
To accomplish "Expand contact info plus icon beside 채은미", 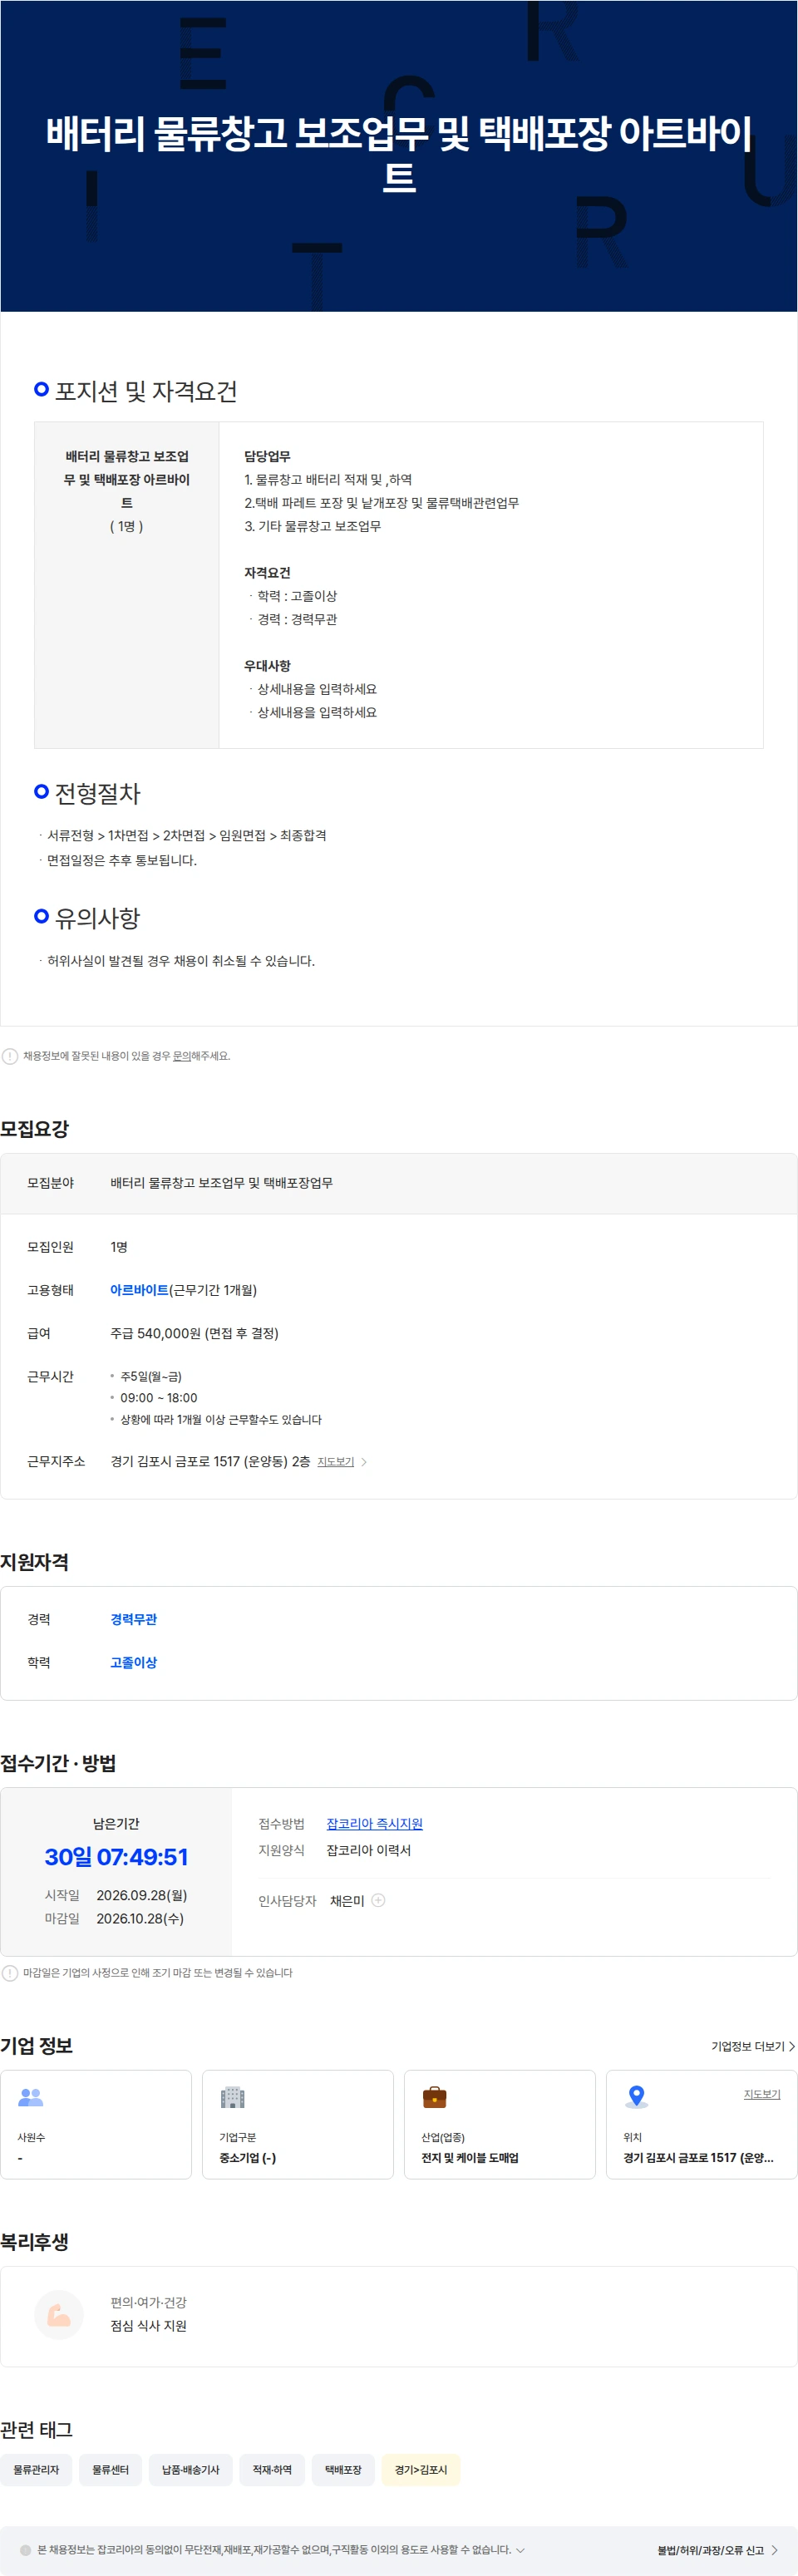I will pyautogui.click(x=378, y=1900).
